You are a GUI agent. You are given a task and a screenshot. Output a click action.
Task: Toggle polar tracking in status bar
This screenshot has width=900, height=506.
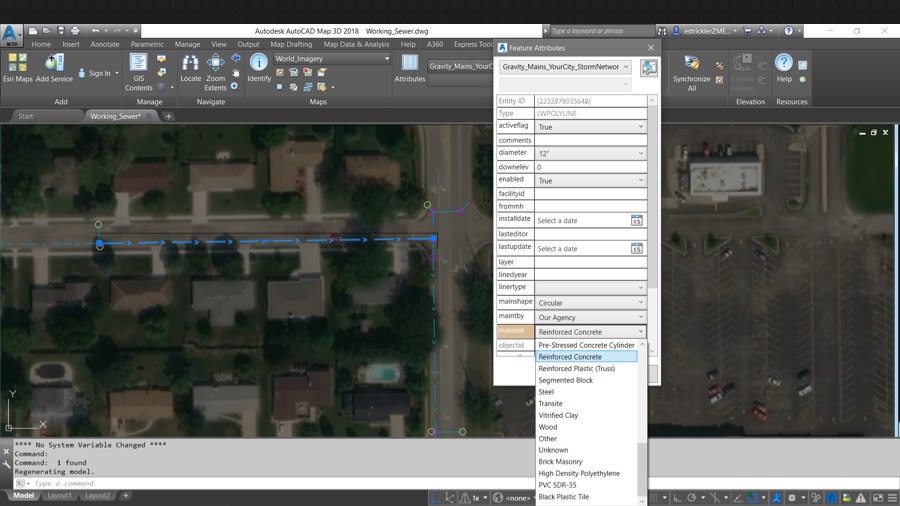point(692,498)
